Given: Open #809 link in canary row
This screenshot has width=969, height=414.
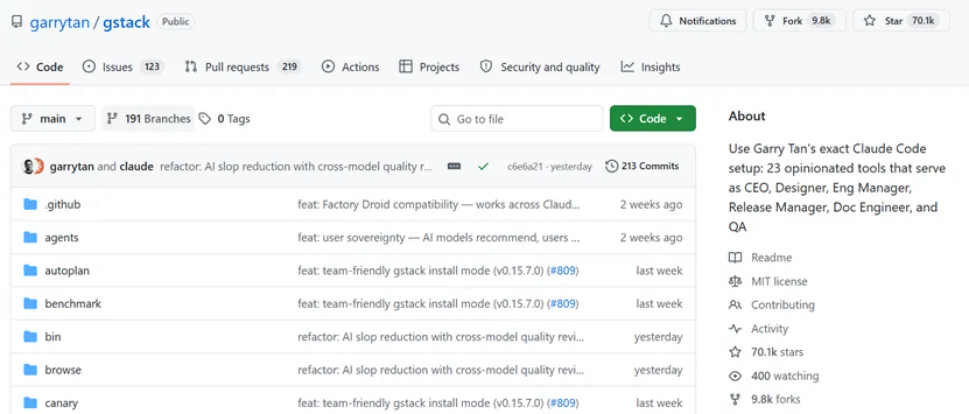Looking at the screenshot, I should coord(562,403).
